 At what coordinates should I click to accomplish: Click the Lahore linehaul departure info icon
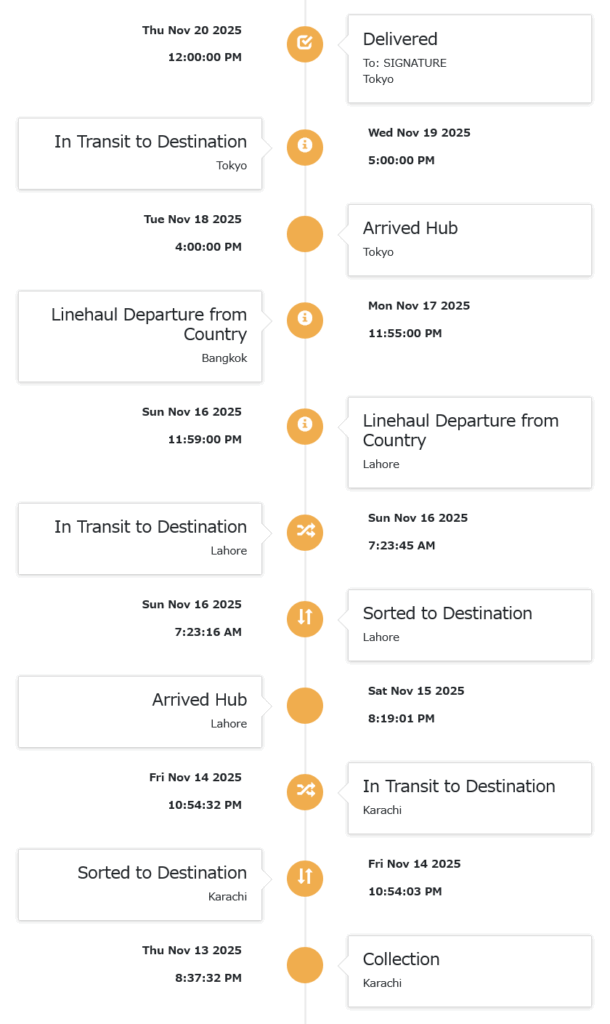(305, 425)
